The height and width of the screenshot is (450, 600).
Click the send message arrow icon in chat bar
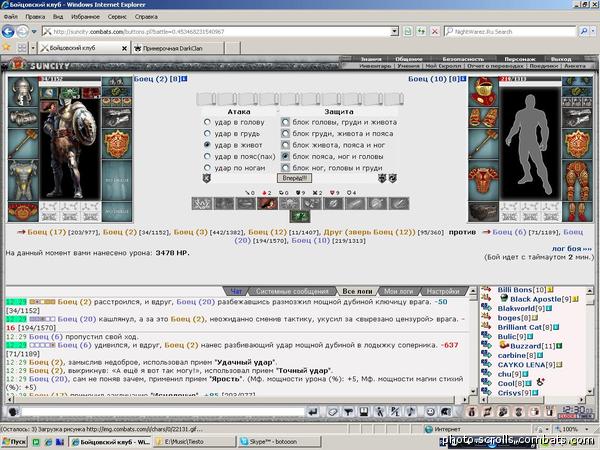click(313, 412)
